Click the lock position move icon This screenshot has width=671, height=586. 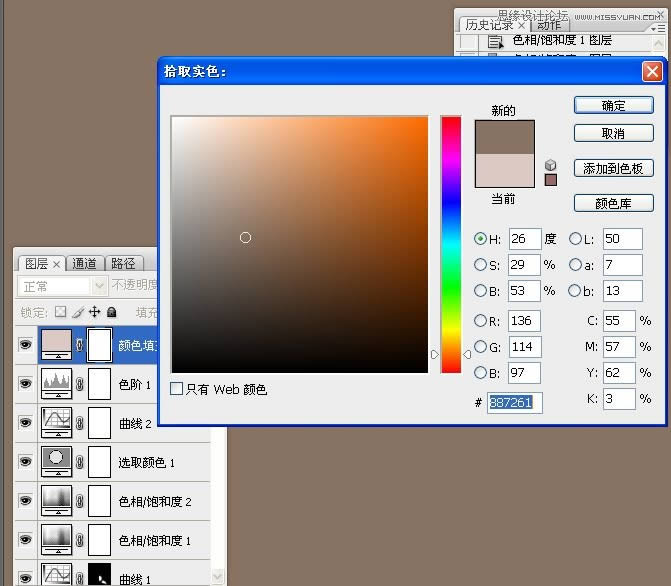click(95, 312)
